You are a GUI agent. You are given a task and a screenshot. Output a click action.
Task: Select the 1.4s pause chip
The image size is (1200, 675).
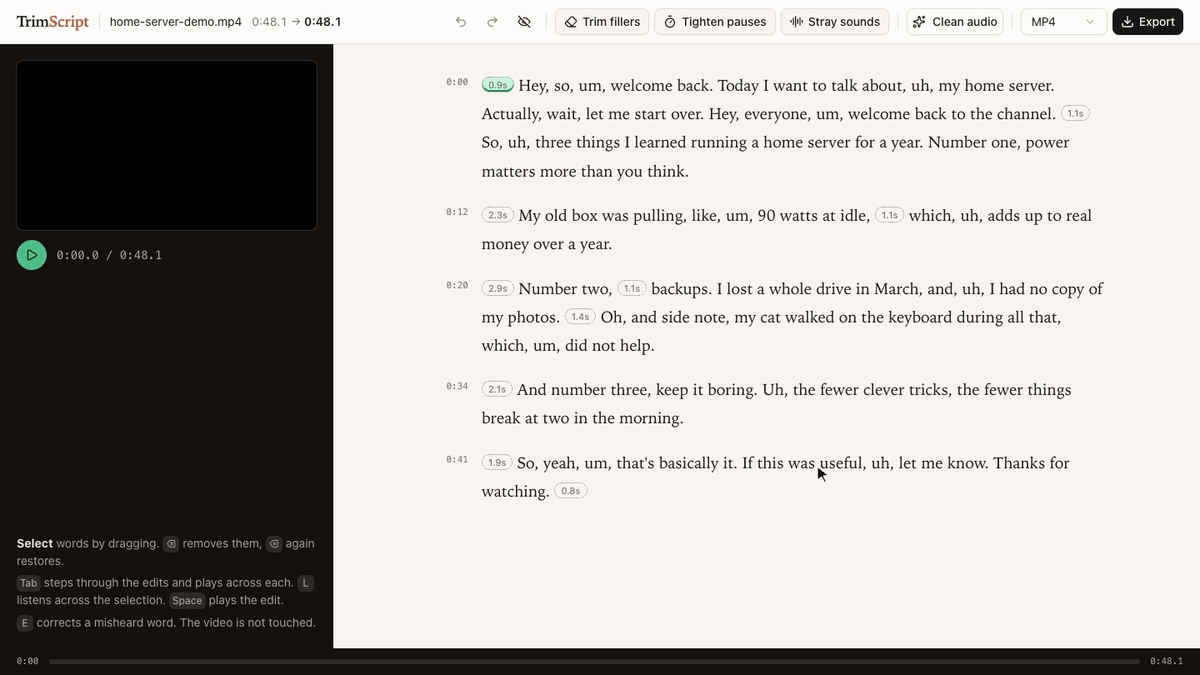click(x=580, y=317)
